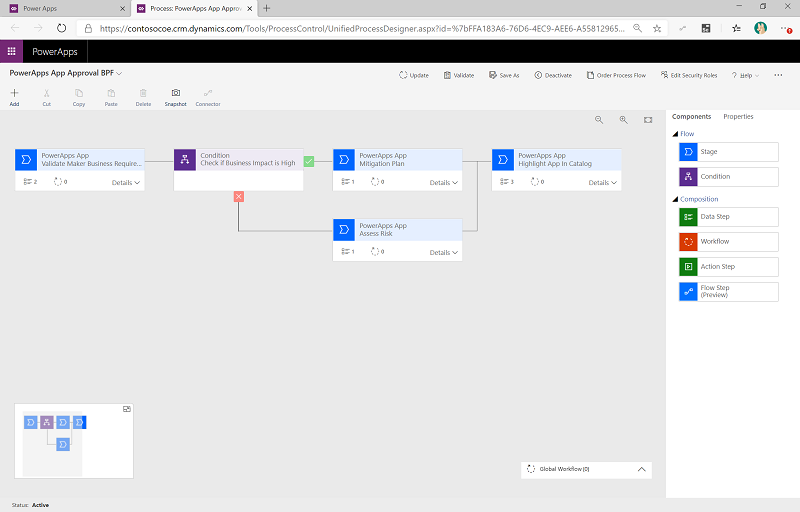The image size is (800, 512).
Task: Fit the canvas to screen
Action: pos(648,120)
